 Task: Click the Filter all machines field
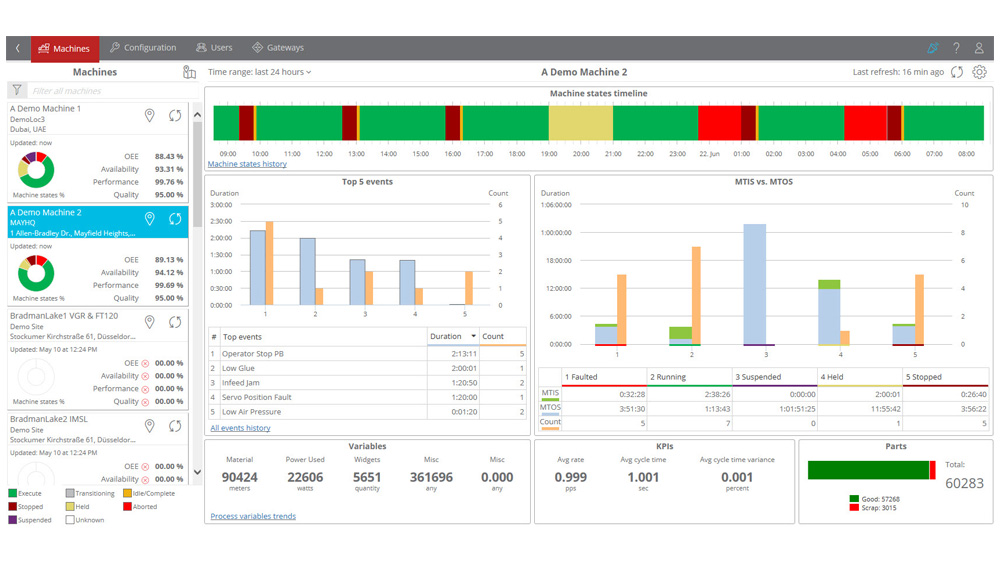coord(105,91)
